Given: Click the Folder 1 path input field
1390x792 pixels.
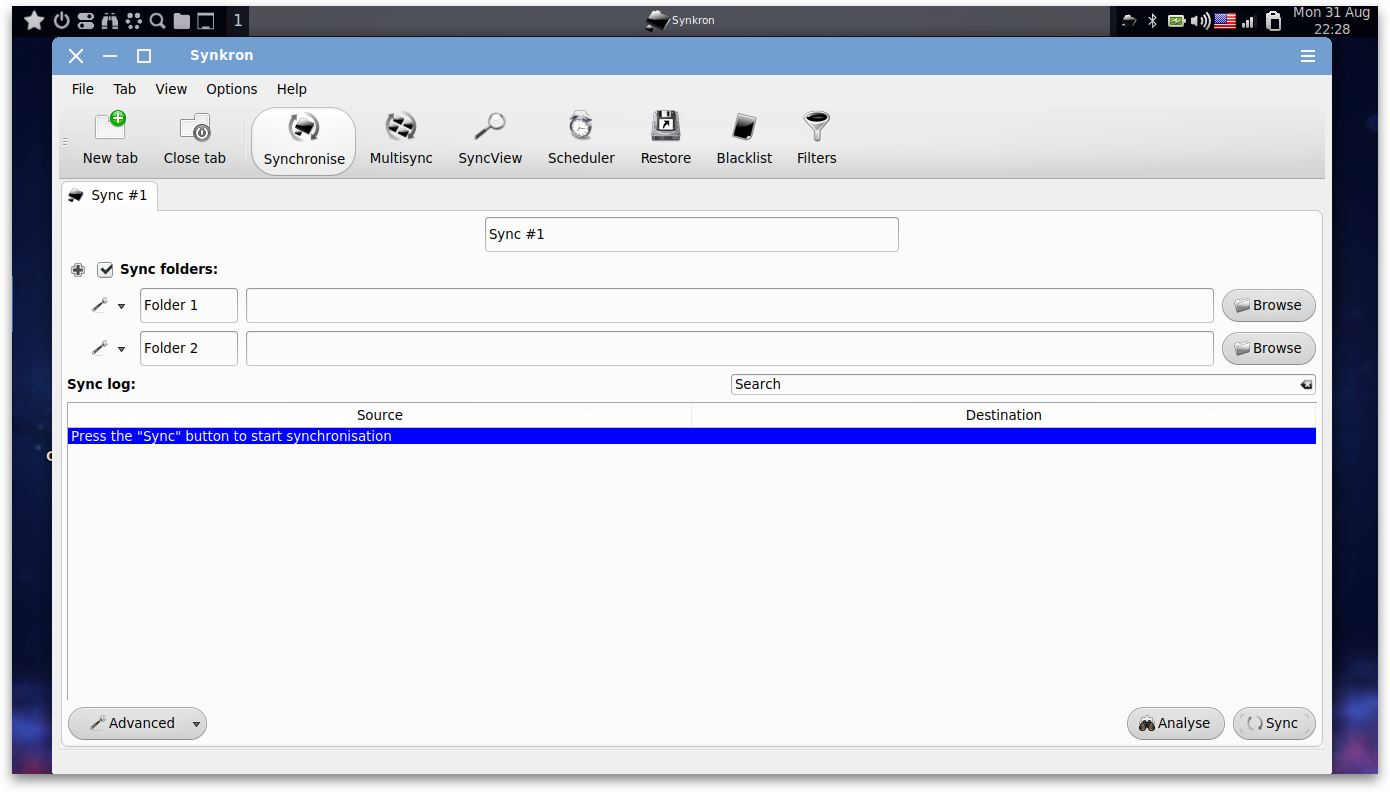Looking at the screenshot, I should pyautogui.click(x=730, y=306).
